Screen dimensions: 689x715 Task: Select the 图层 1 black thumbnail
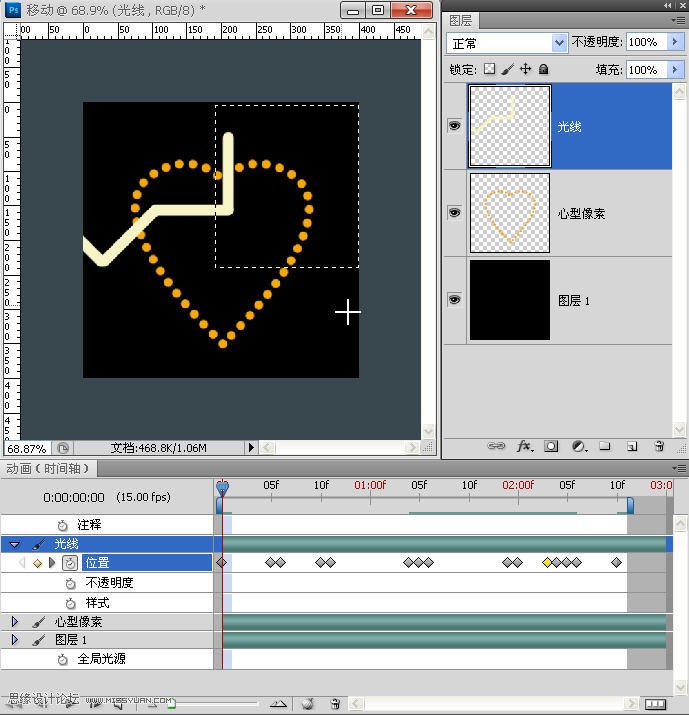[x=510, y=300]
